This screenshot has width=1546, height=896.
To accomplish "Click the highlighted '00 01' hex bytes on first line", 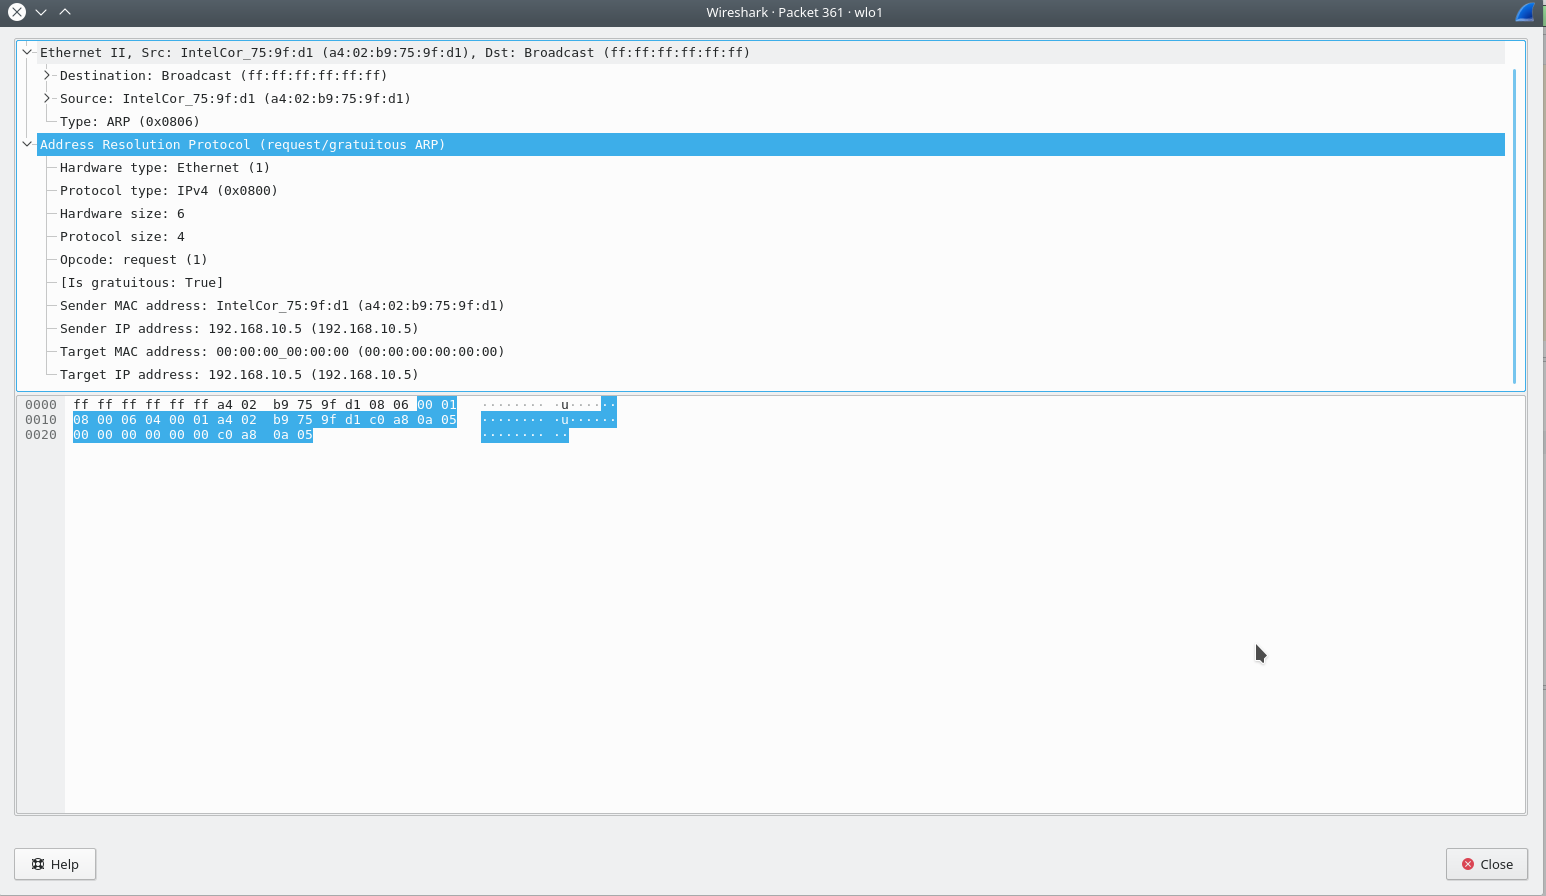I will point(437,405).
